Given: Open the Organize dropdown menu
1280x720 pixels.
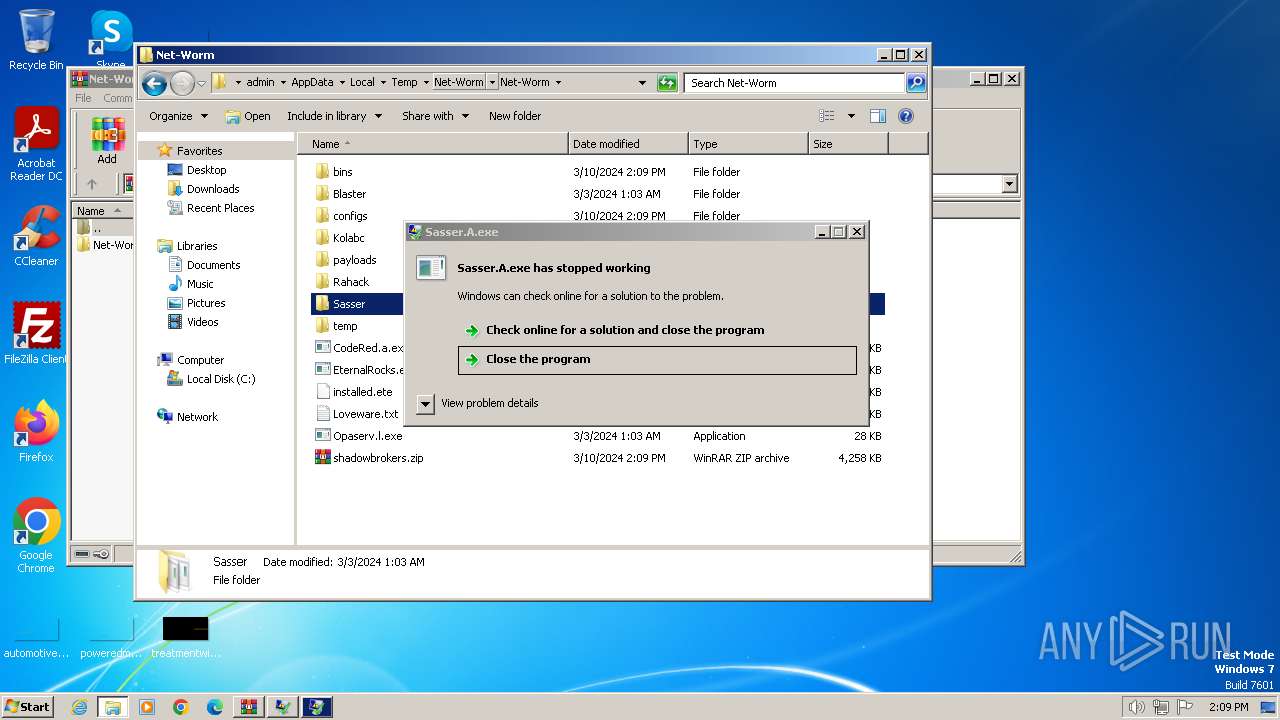Looking at the screenshot, I should 179,116.
